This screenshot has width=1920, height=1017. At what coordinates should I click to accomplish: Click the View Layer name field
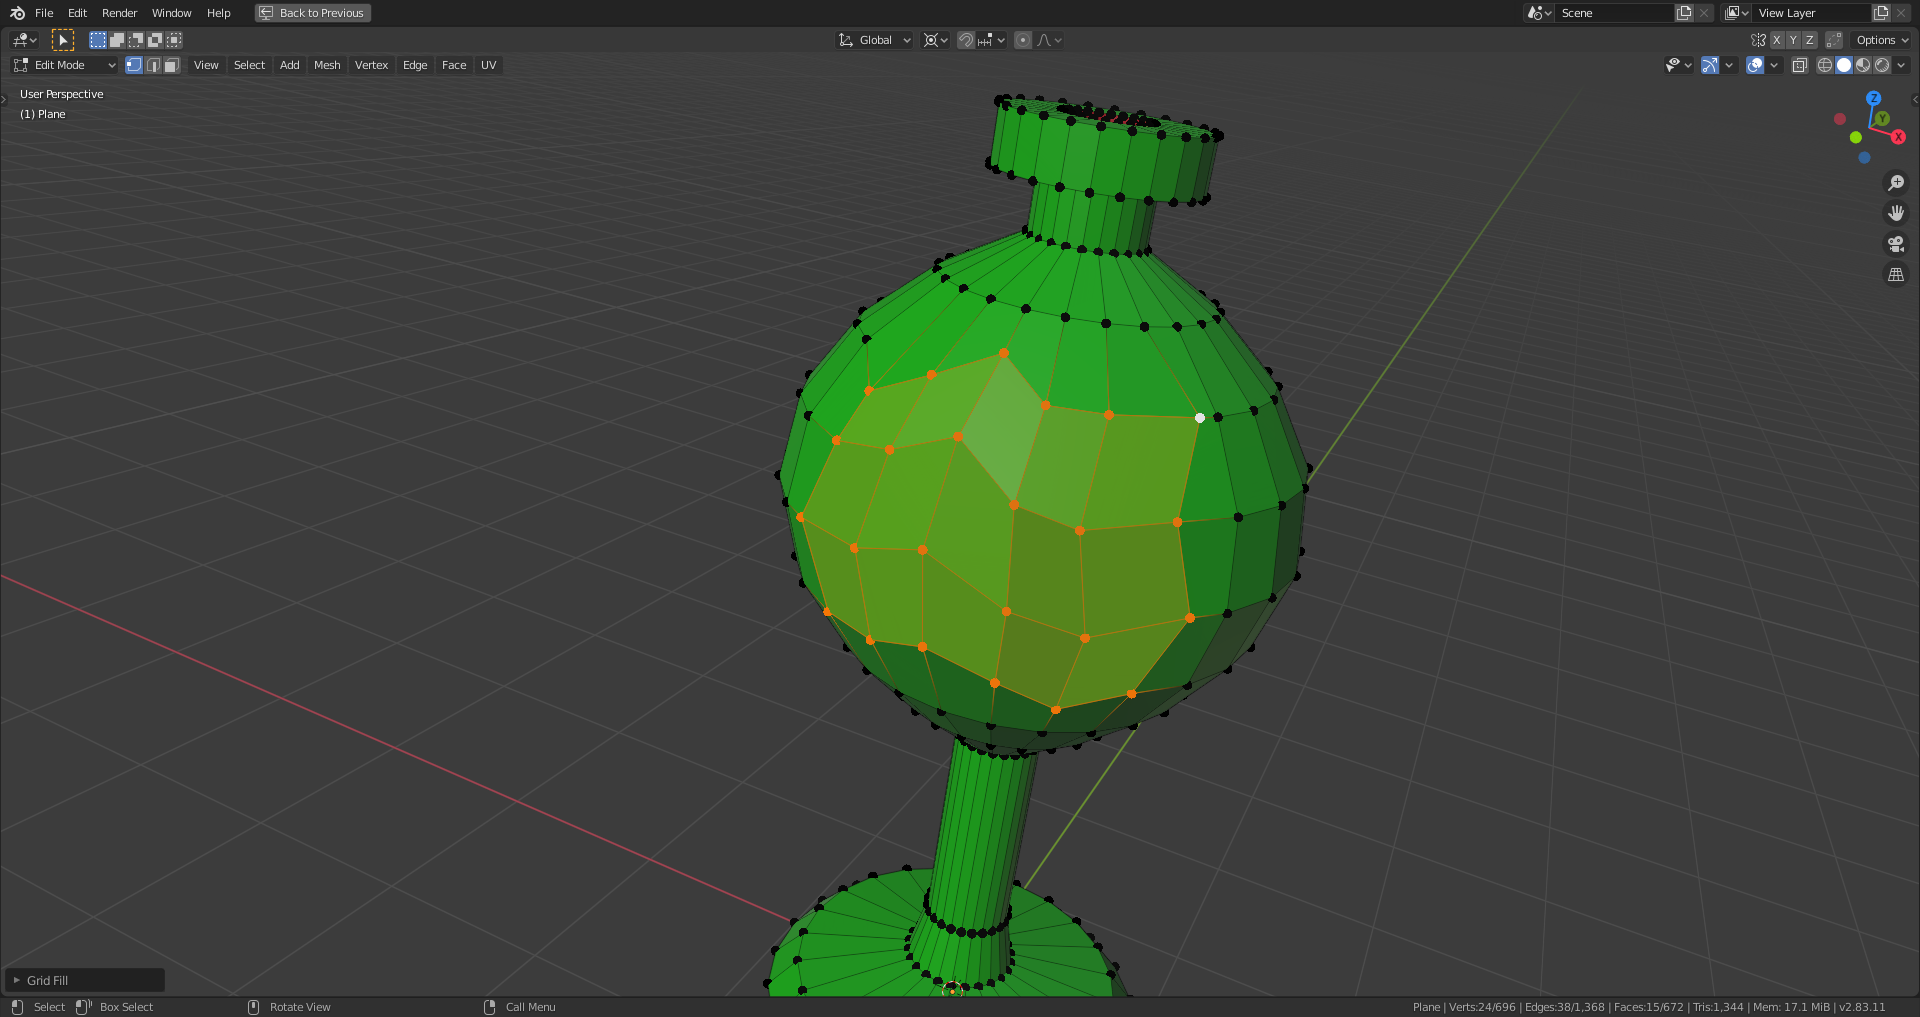tap(1810, 13)
